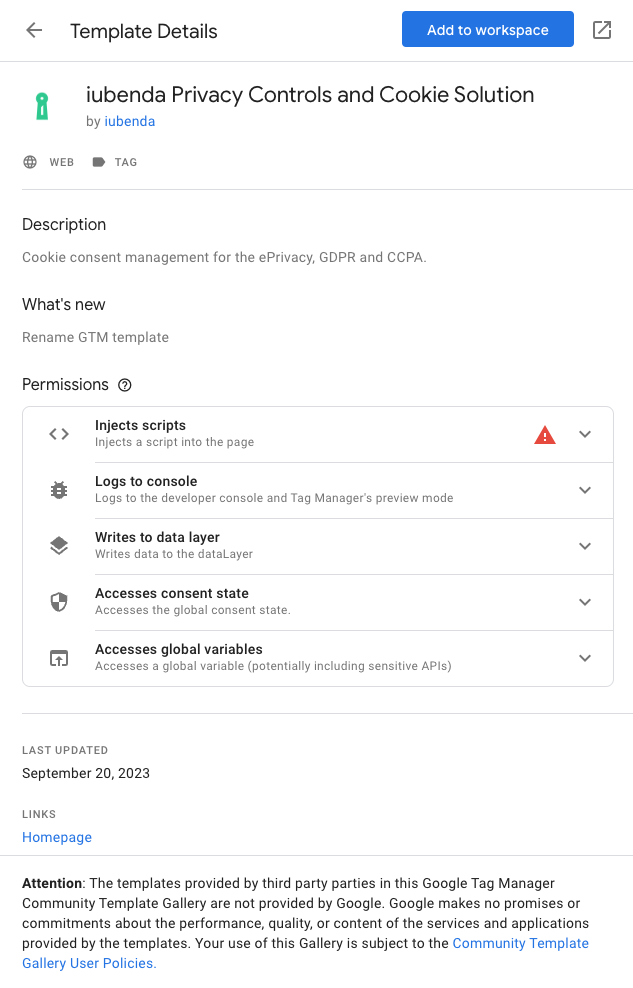633x988 pixels.
Task: Click the Permissions help question mark icon
Action: pos(125,385)
